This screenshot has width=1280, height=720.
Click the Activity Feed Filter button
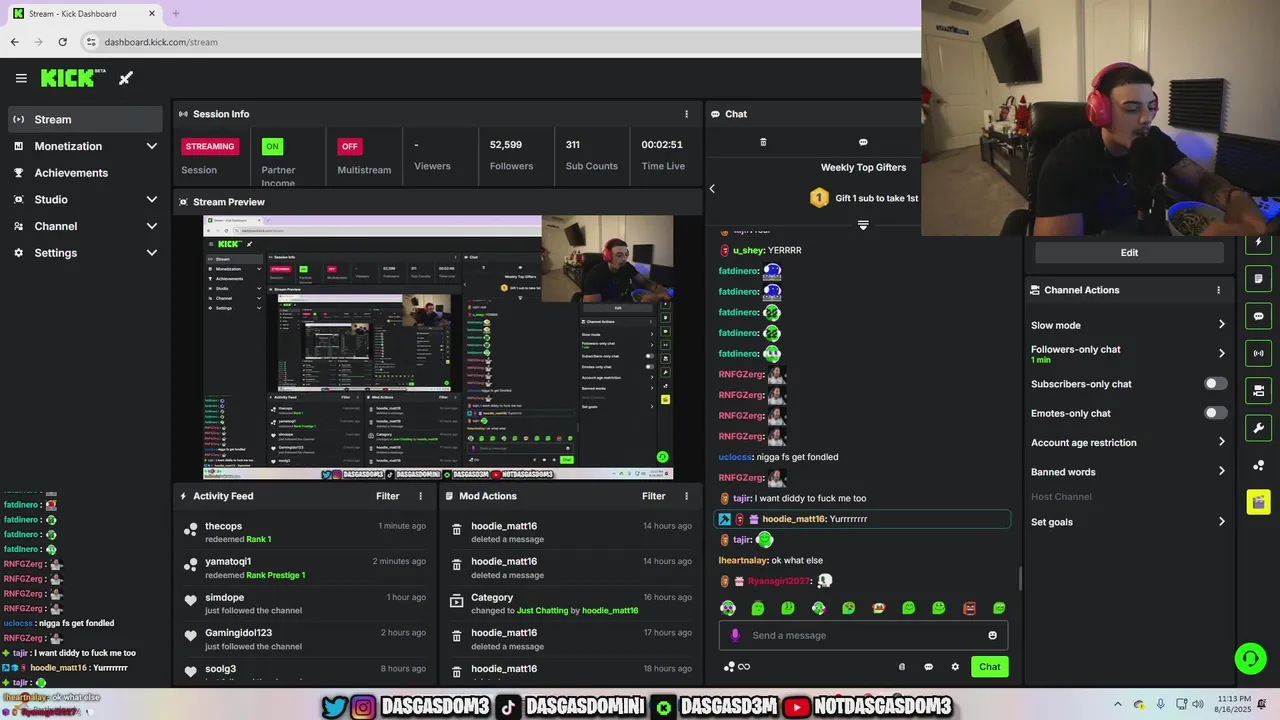coord(387,496)
